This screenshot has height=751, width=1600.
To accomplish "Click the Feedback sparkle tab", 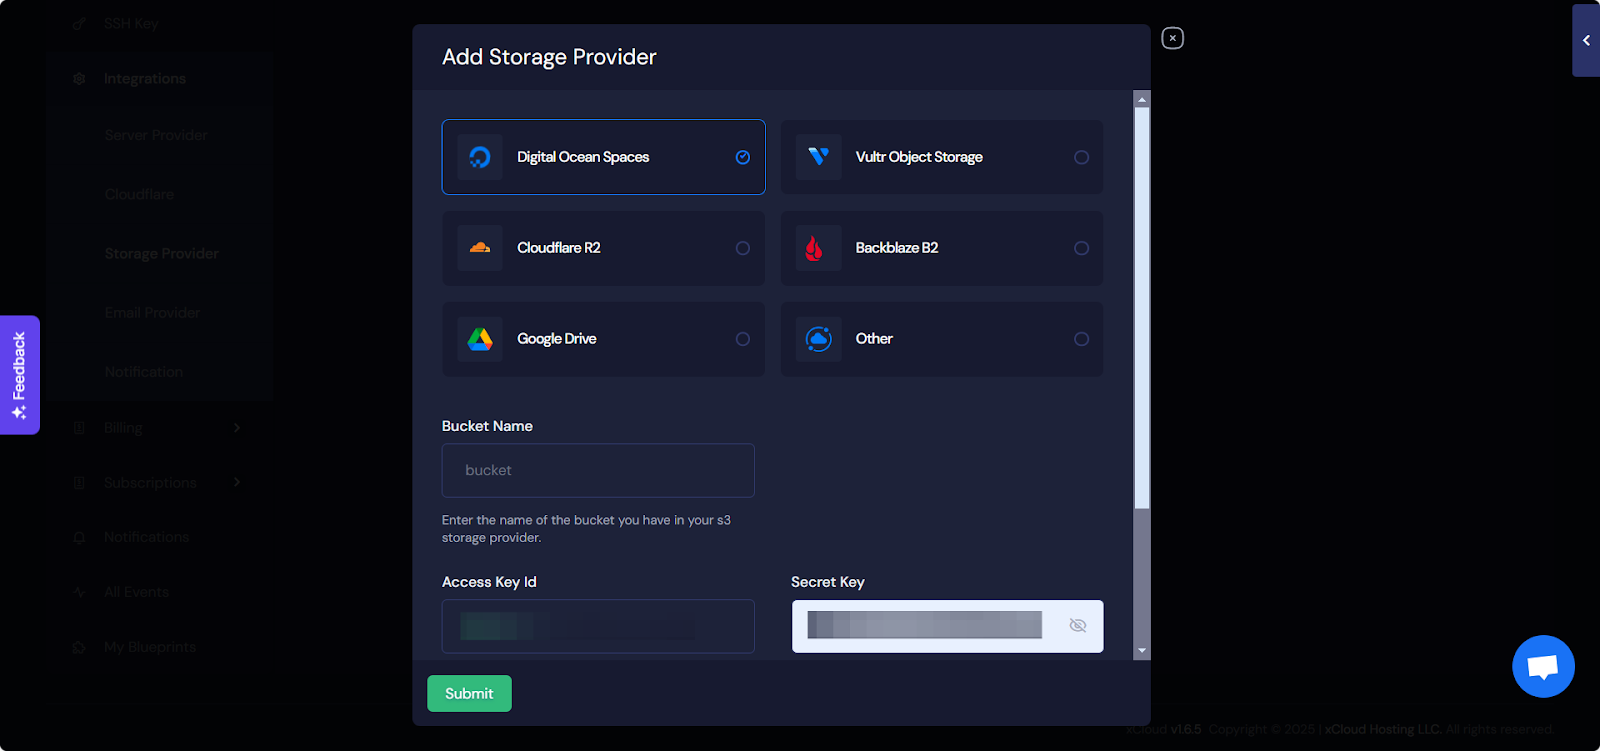I will [x=19, y=375].
